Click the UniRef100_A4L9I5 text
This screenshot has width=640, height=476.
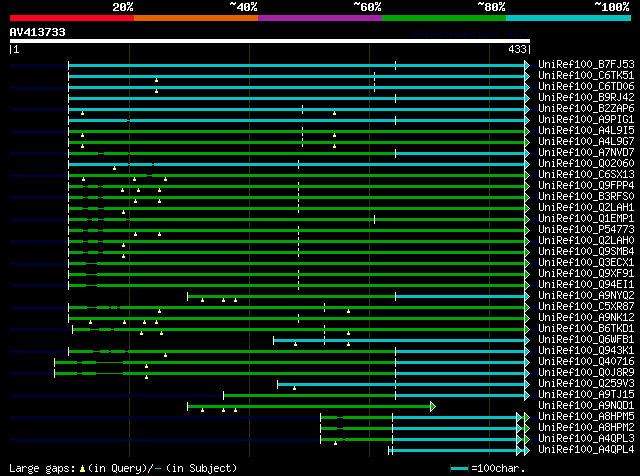(586, 131)
